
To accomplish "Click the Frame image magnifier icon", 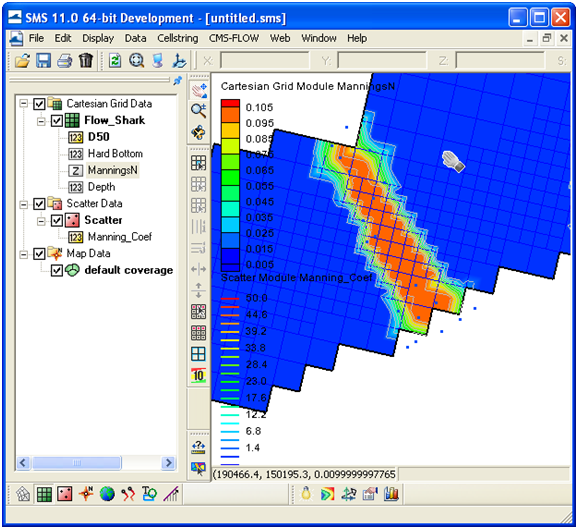I will pos(136,60).
